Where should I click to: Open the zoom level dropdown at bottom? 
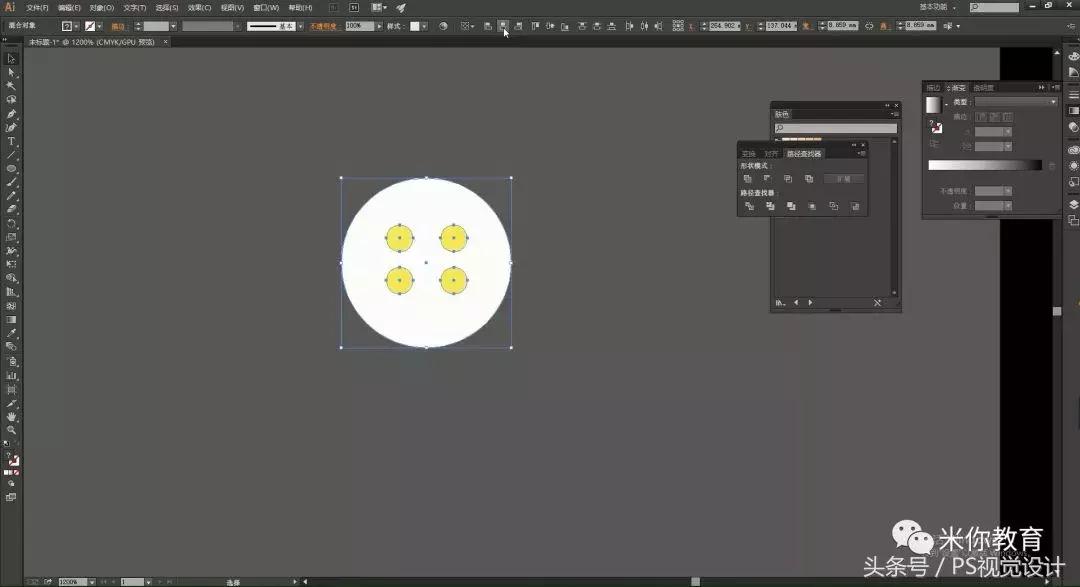point(93,581)
